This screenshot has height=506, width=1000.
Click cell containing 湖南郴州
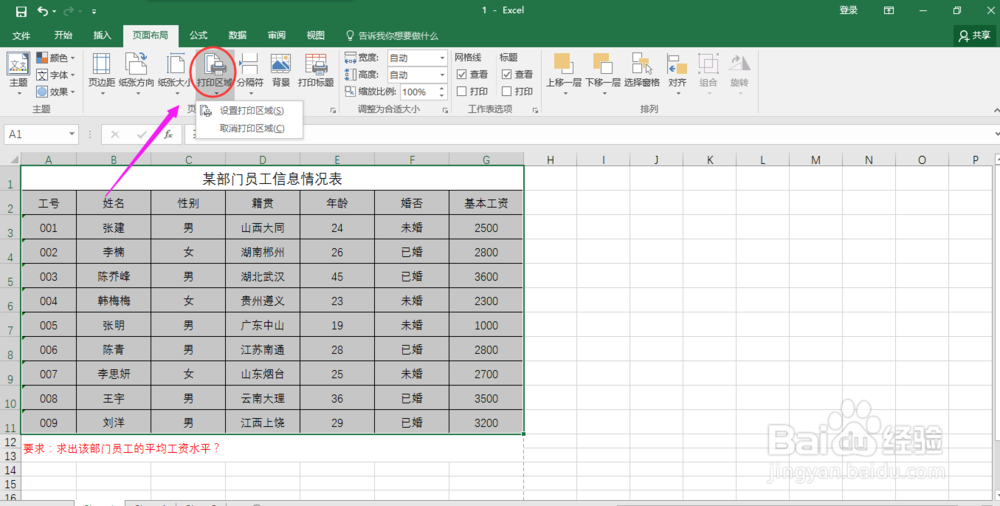coord(262,252)
